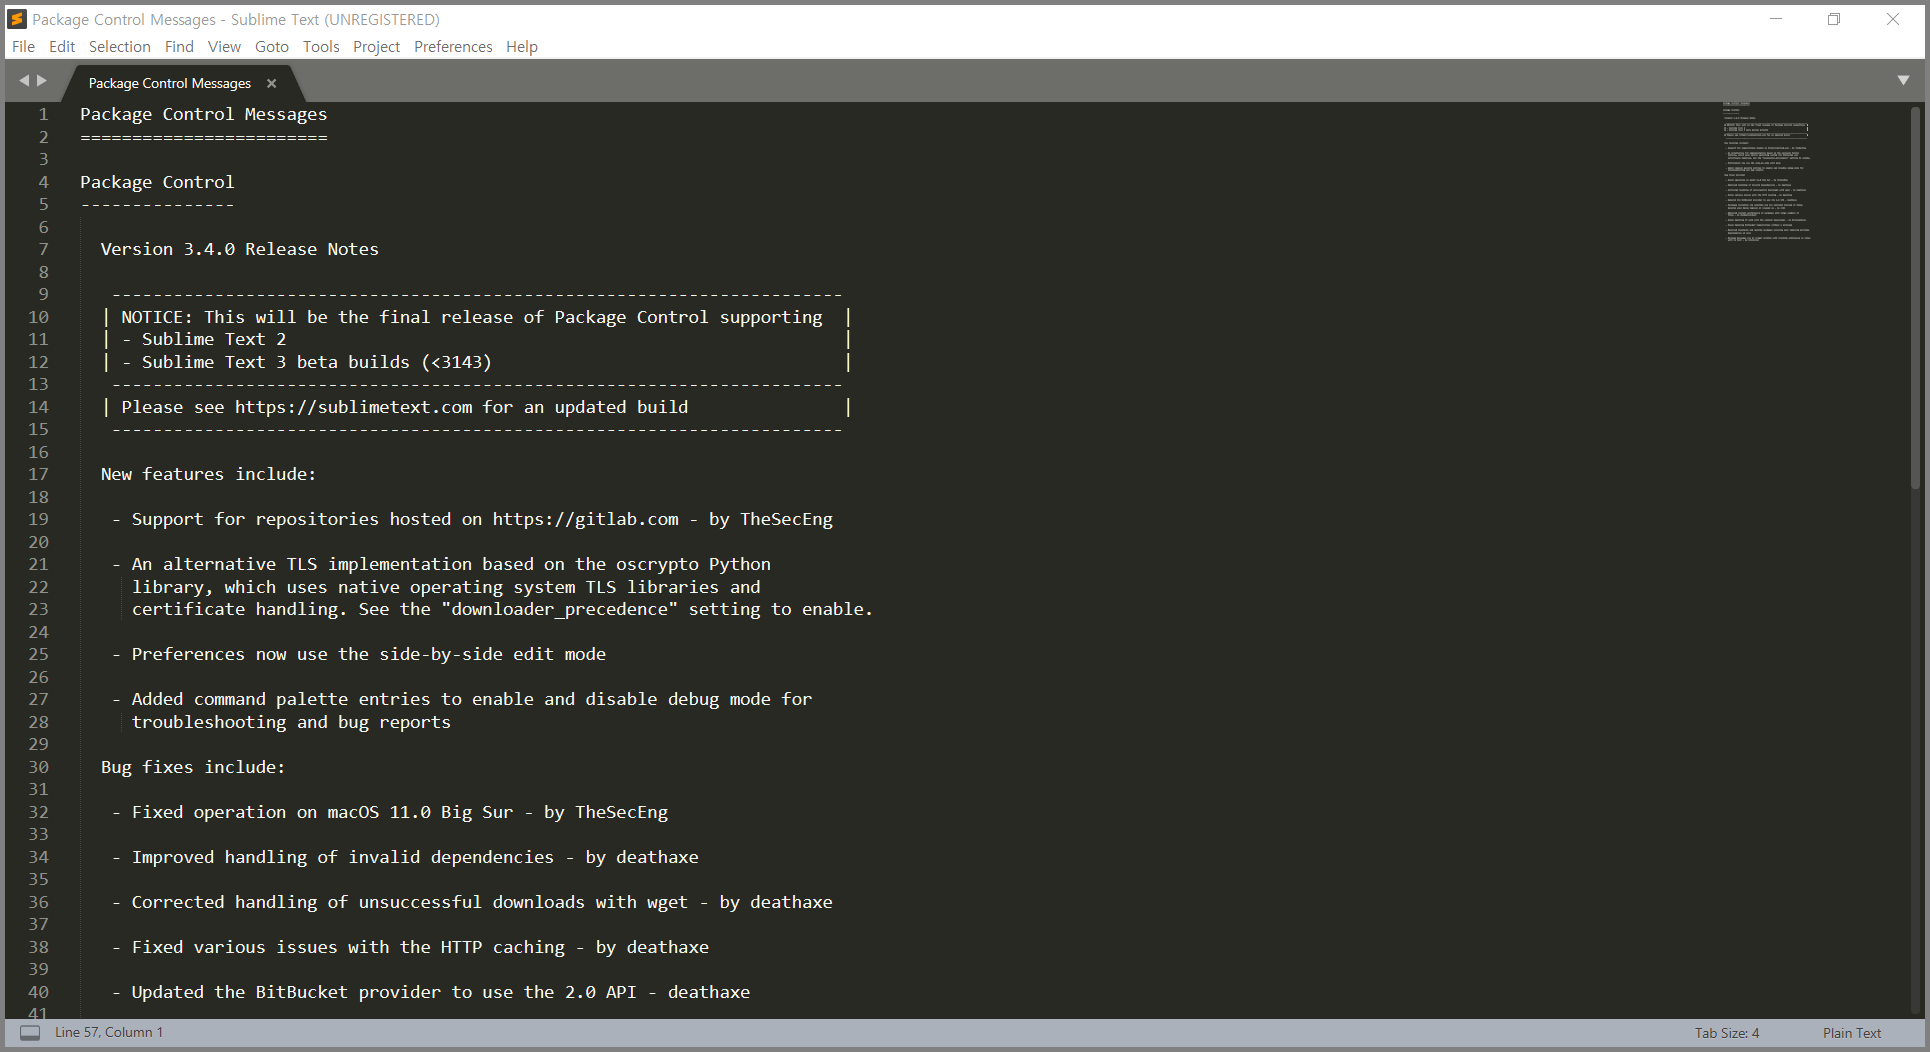Change Tab Size: 4 setting
Screen dimensions: 1930x1052
click(x=1727, y=1033)
